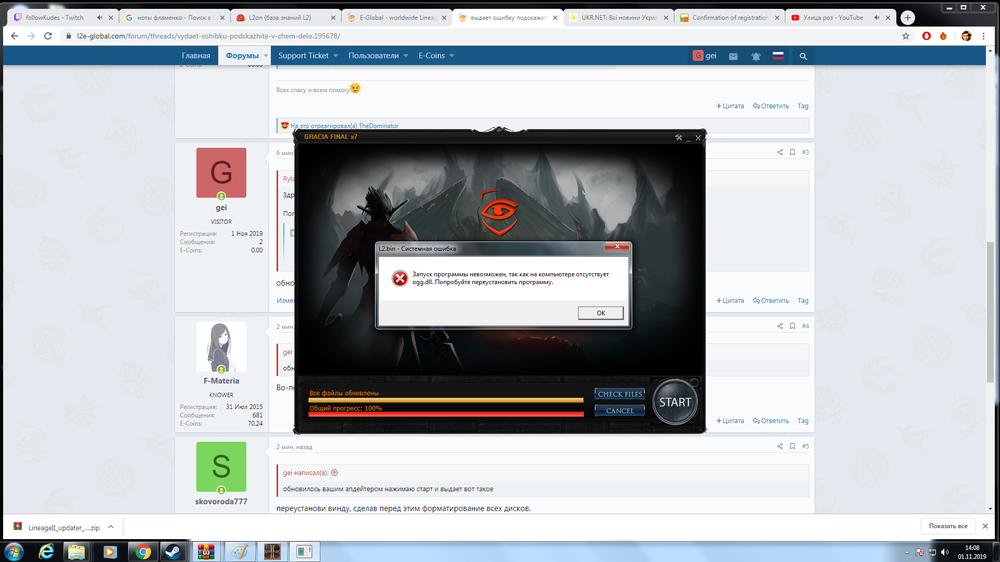This screenshot has width=1000, height=562.
Task: Click the CHECK FILES launcher button
Action: coord(619,394)
